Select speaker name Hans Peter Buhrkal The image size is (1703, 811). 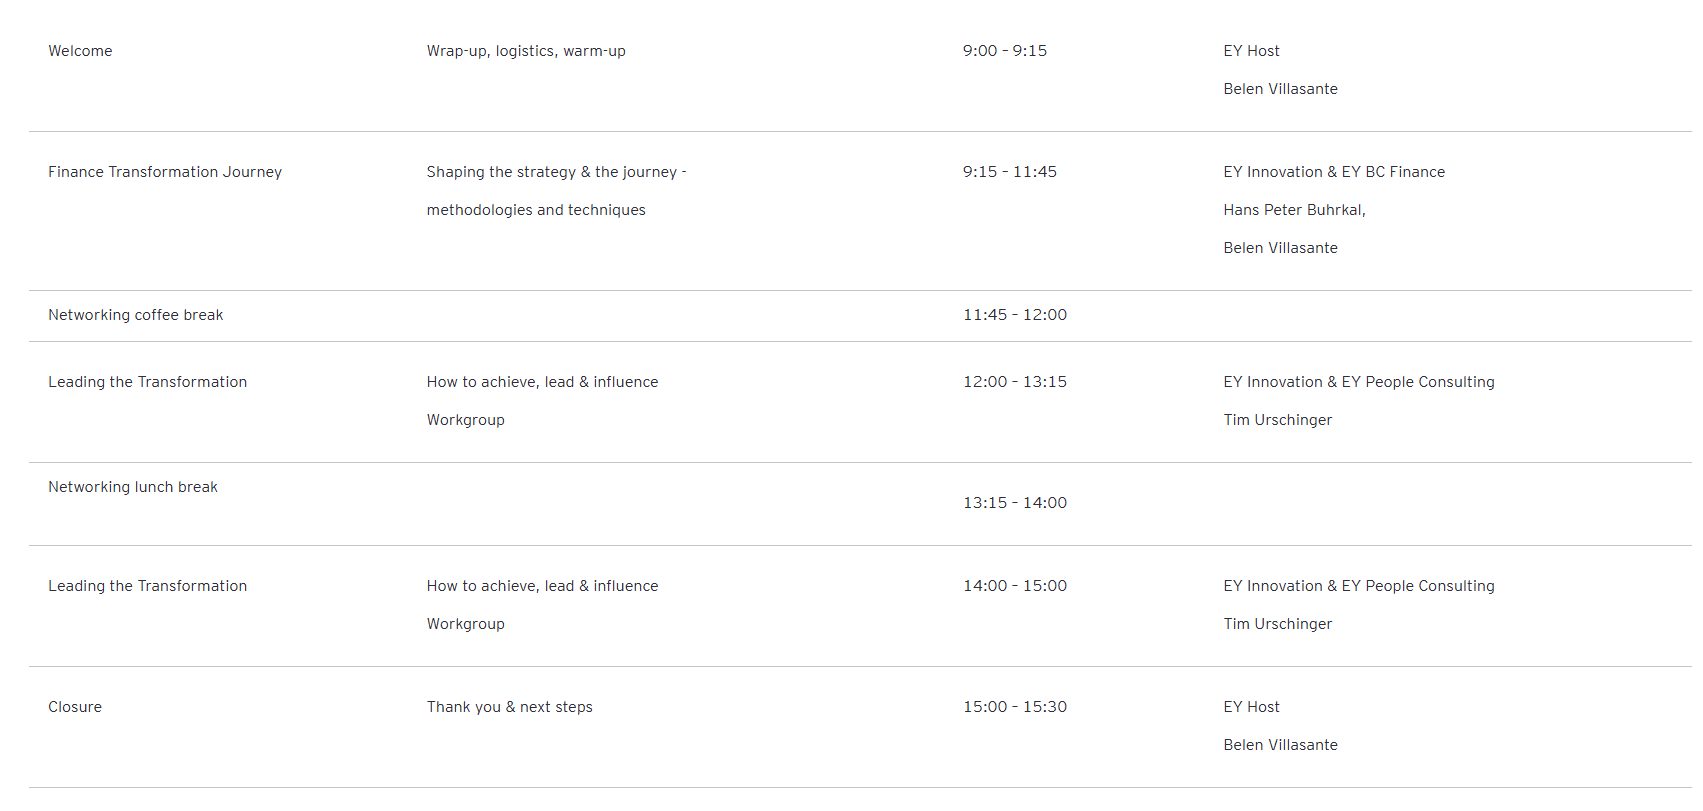pyautogui.click(x=1293, y=210)
